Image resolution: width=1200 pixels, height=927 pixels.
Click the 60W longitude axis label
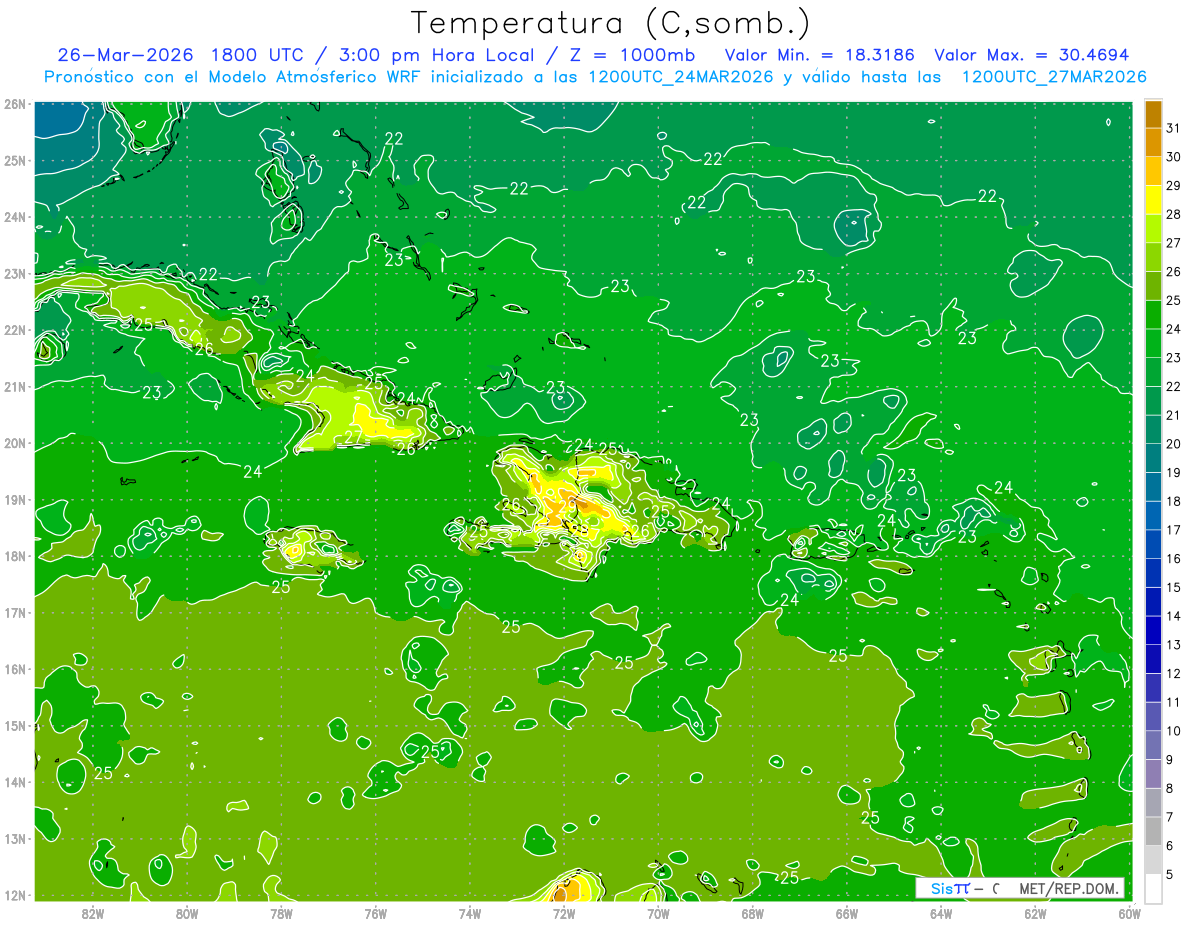[x=1129, y=913]
